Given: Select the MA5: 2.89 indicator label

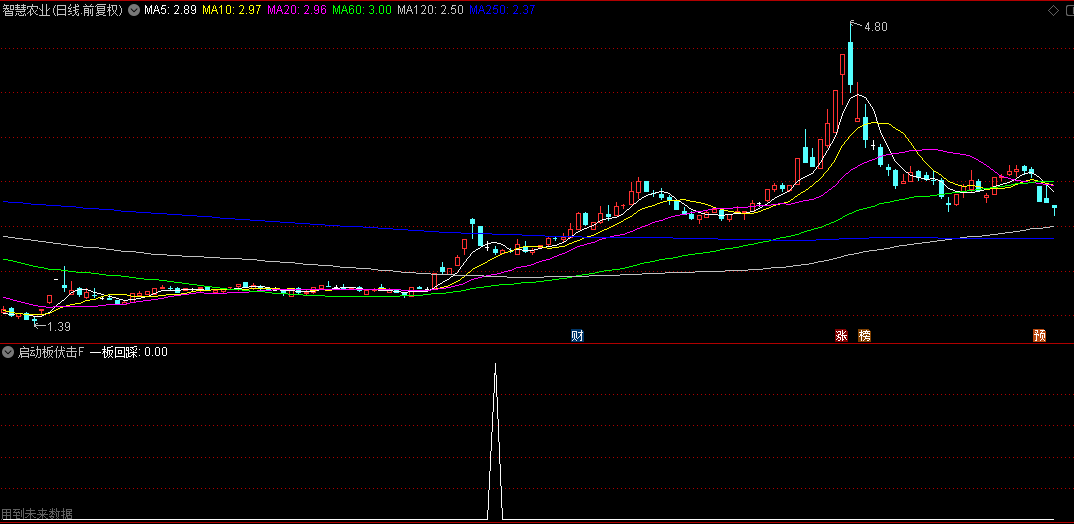Looking at the screenshot, I should 171,10.
